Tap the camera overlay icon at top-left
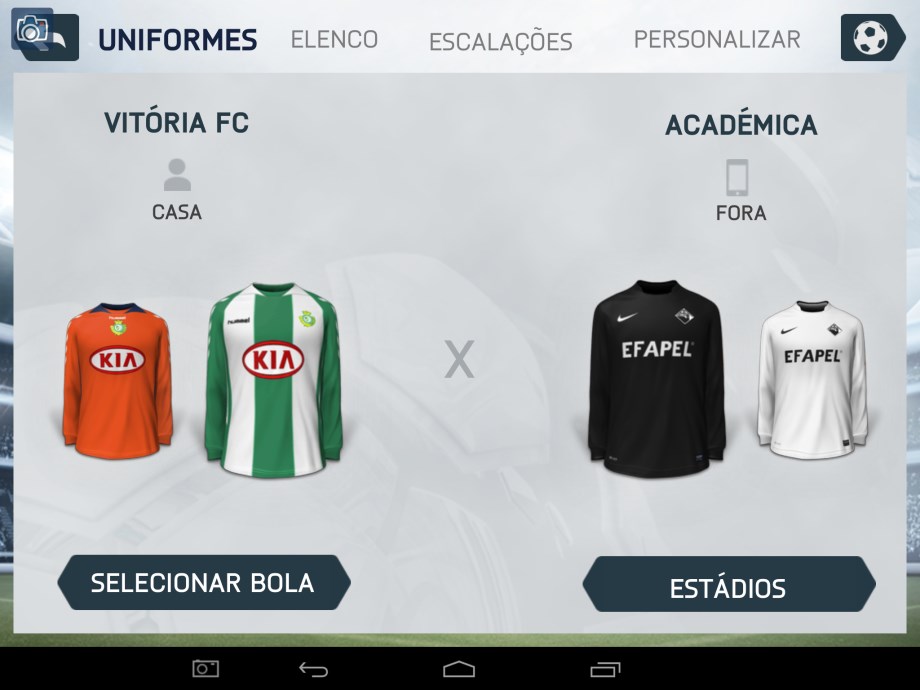This screenshot has width=920, height=690. coord(32,29)
